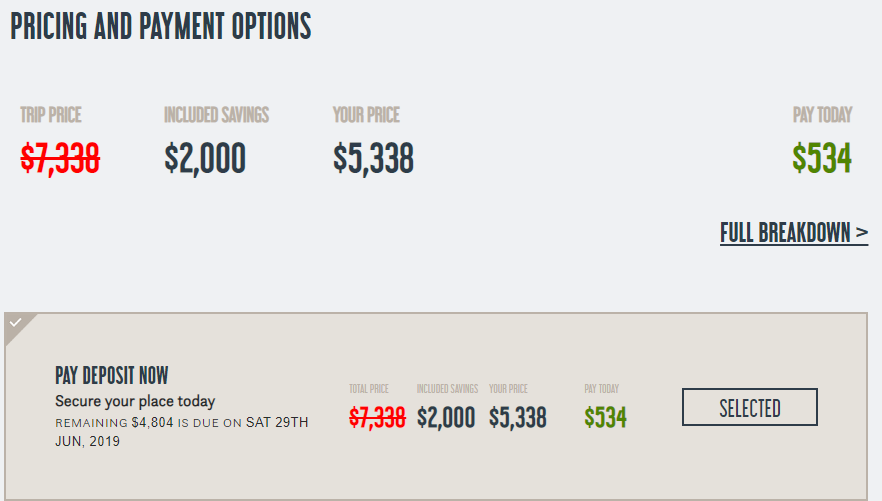This screenshot has width=882, height=501.
Task: Click the Your Price label at top
Action: coord(366,115)
